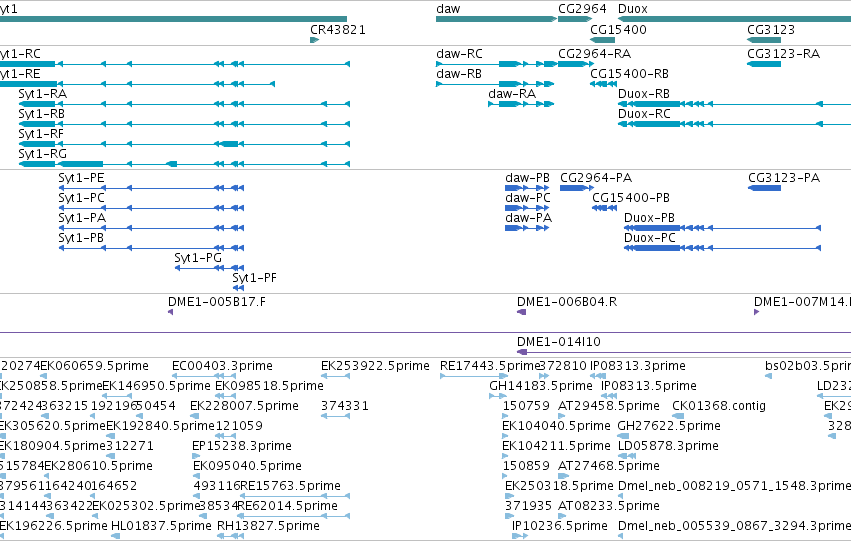Select the RE15763.5prime EST label

tap(290, 486)
